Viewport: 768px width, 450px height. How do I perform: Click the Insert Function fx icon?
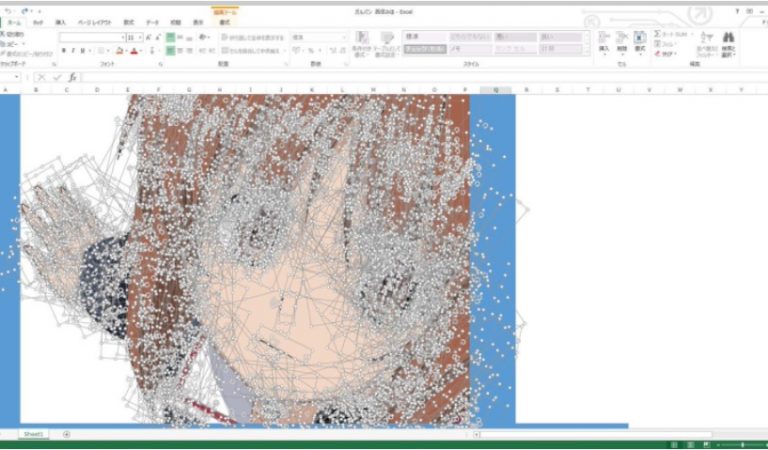coord(72,77)
